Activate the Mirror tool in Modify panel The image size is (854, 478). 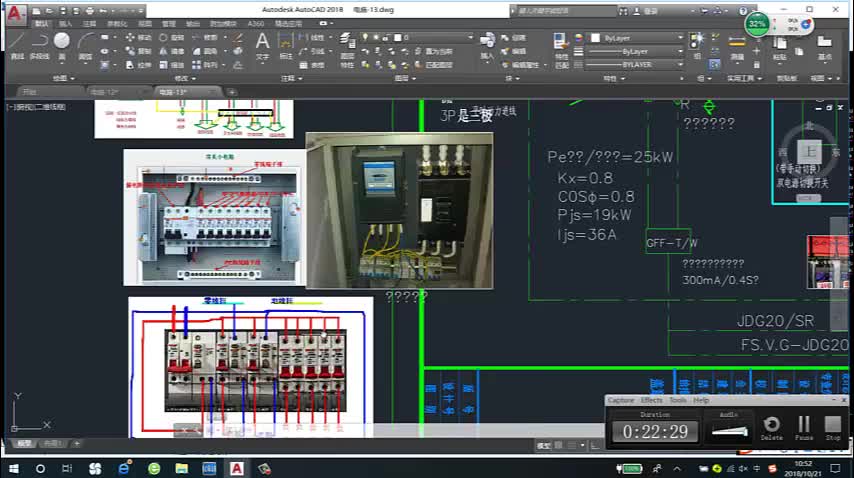tap(172, 51)
